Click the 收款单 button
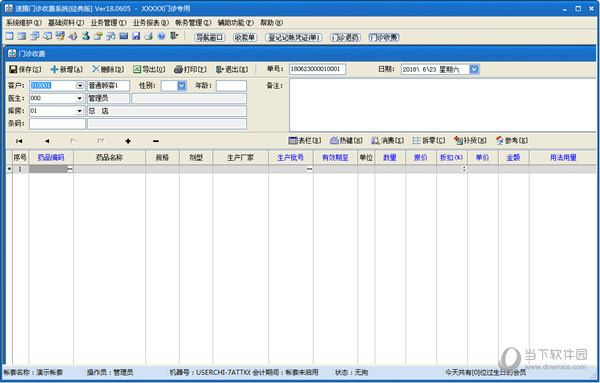 point(245,37)
